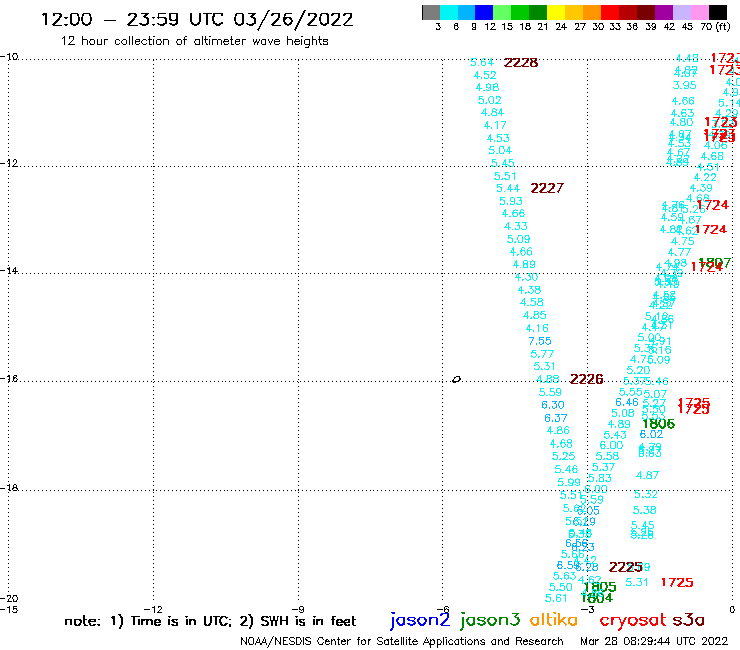This screenshot has width=740, height=650.
Task: Click subtitle '12 hour collection of altimeter wave heights'
Action: [x=194, y=41]
